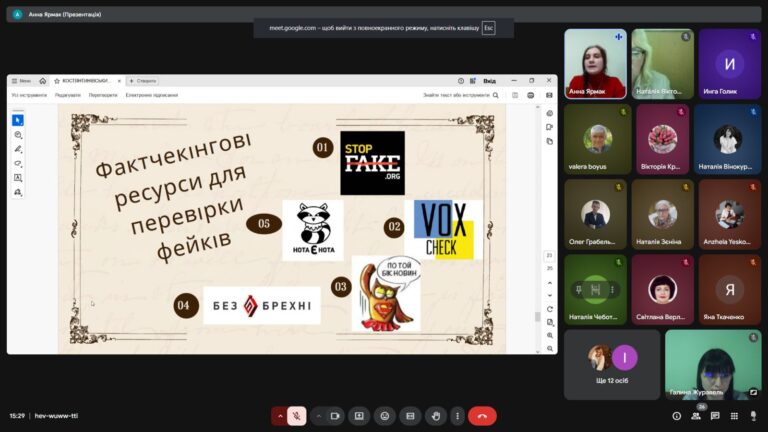Image resolution: width=768 pixels, height=432 pixels.
Task: Click the find text or tool search field
Action: [460, 95]
